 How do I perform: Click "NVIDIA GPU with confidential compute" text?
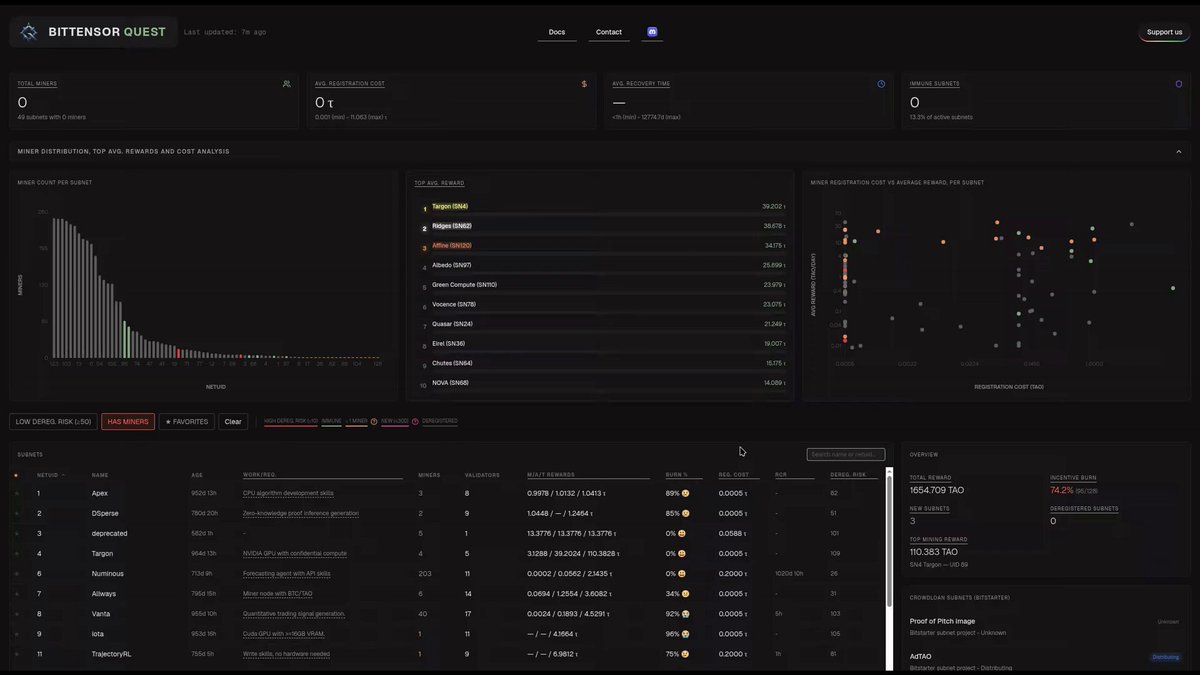[x=295, y=553]
